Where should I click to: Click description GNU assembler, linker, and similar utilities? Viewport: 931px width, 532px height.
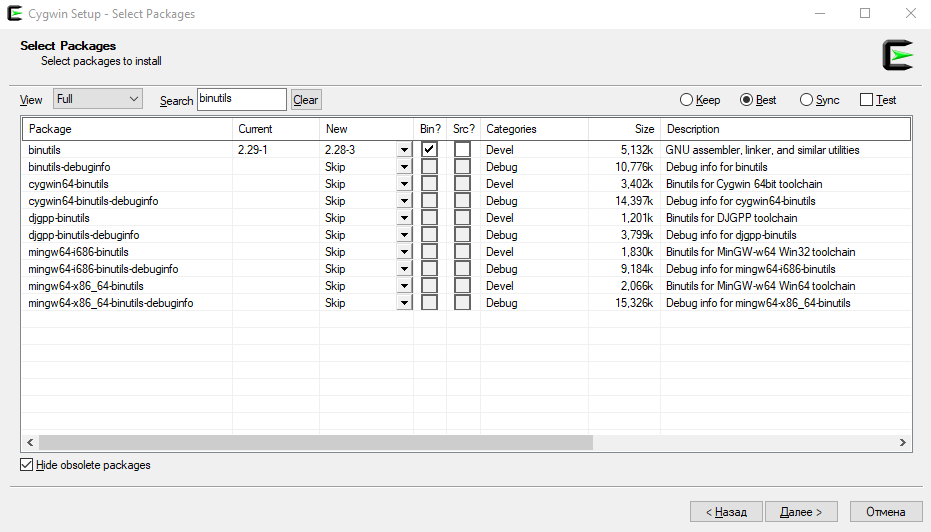coord(762,150)
